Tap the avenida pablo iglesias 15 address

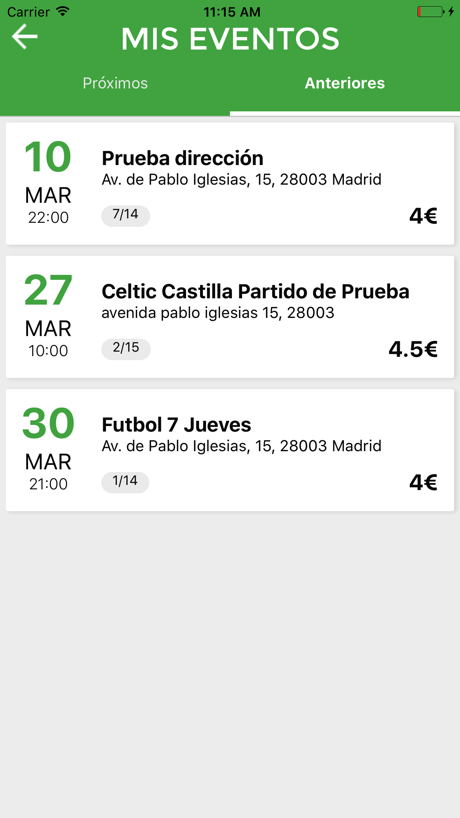click(217, 313)
